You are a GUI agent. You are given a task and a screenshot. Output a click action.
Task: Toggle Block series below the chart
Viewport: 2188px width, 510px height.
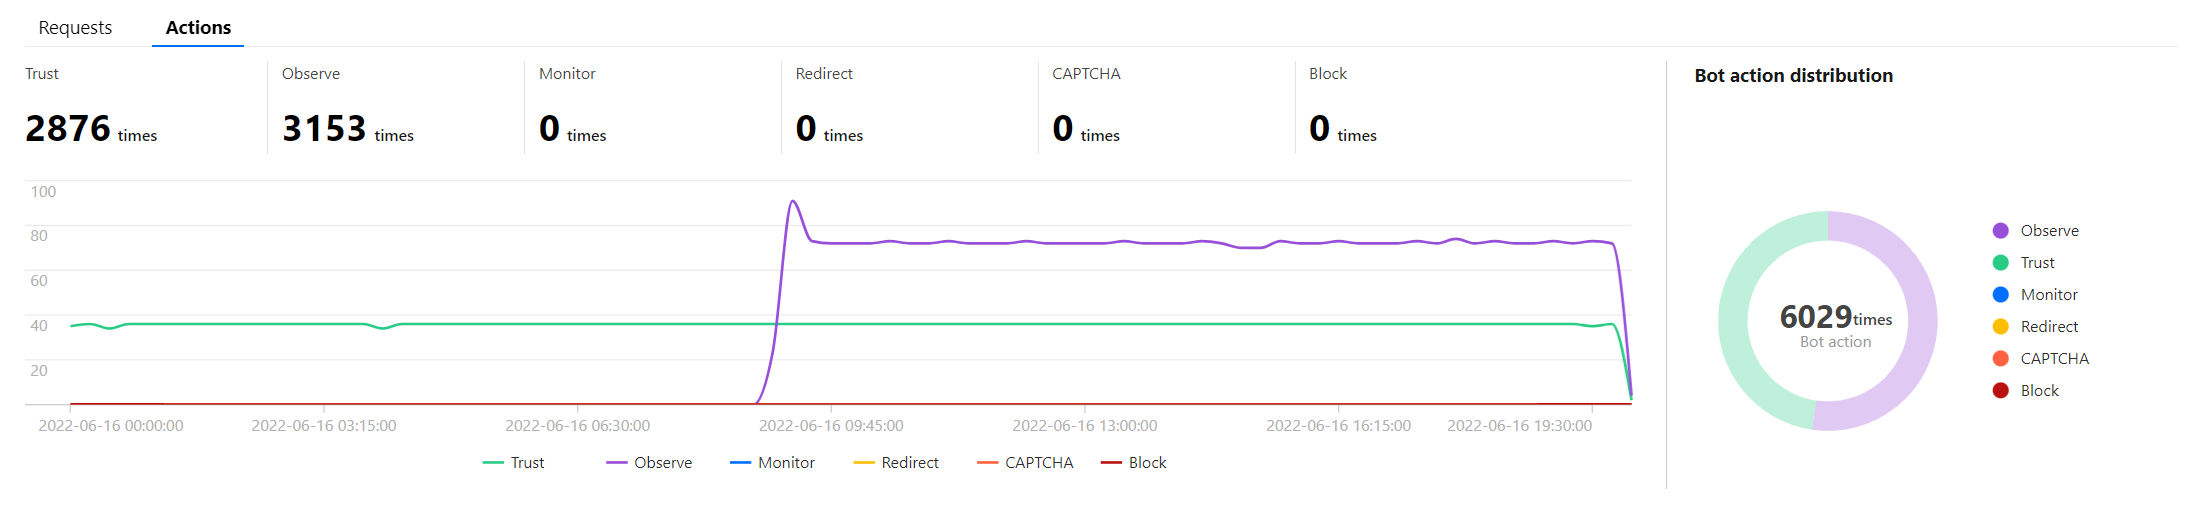[1135, 463]
